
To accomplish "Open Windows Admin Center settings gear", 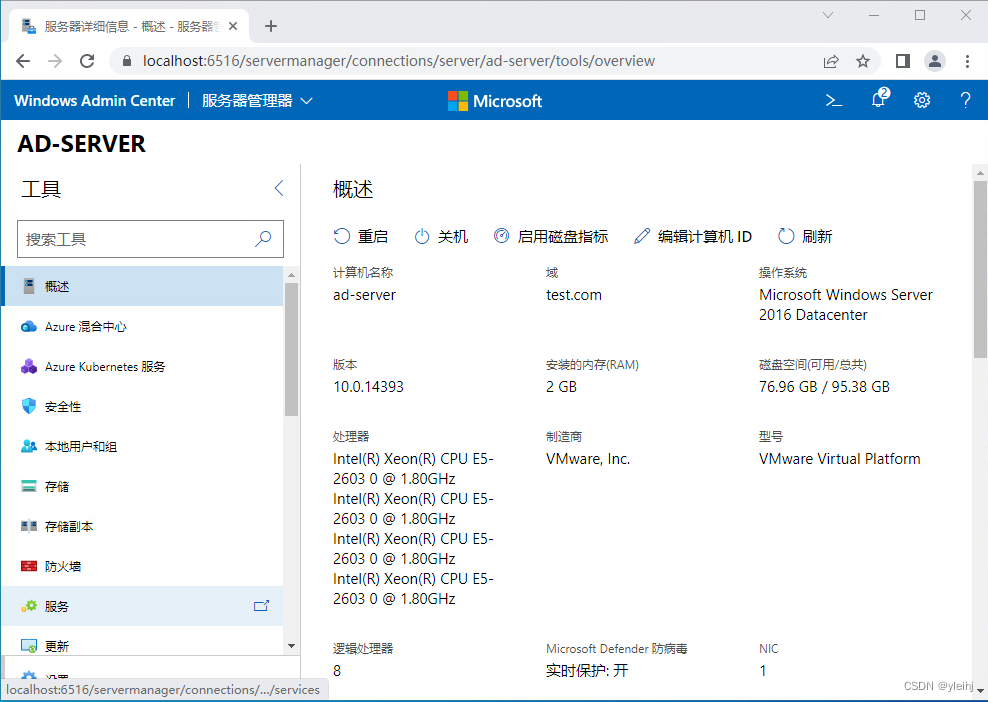I will pos(921,100).
